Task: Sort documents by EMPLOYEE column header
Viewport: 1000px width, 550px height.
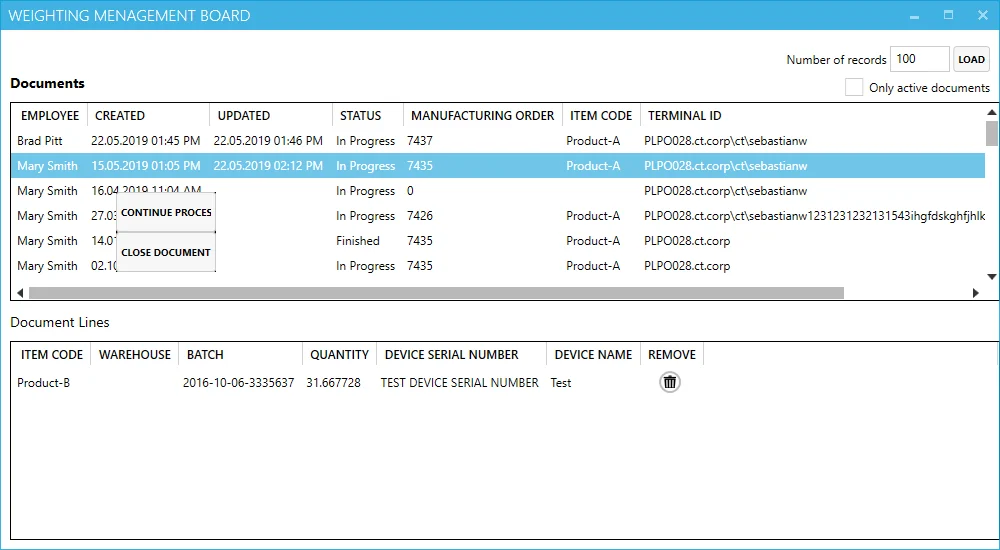Action: pyautogui.click(x=50, y=115)
